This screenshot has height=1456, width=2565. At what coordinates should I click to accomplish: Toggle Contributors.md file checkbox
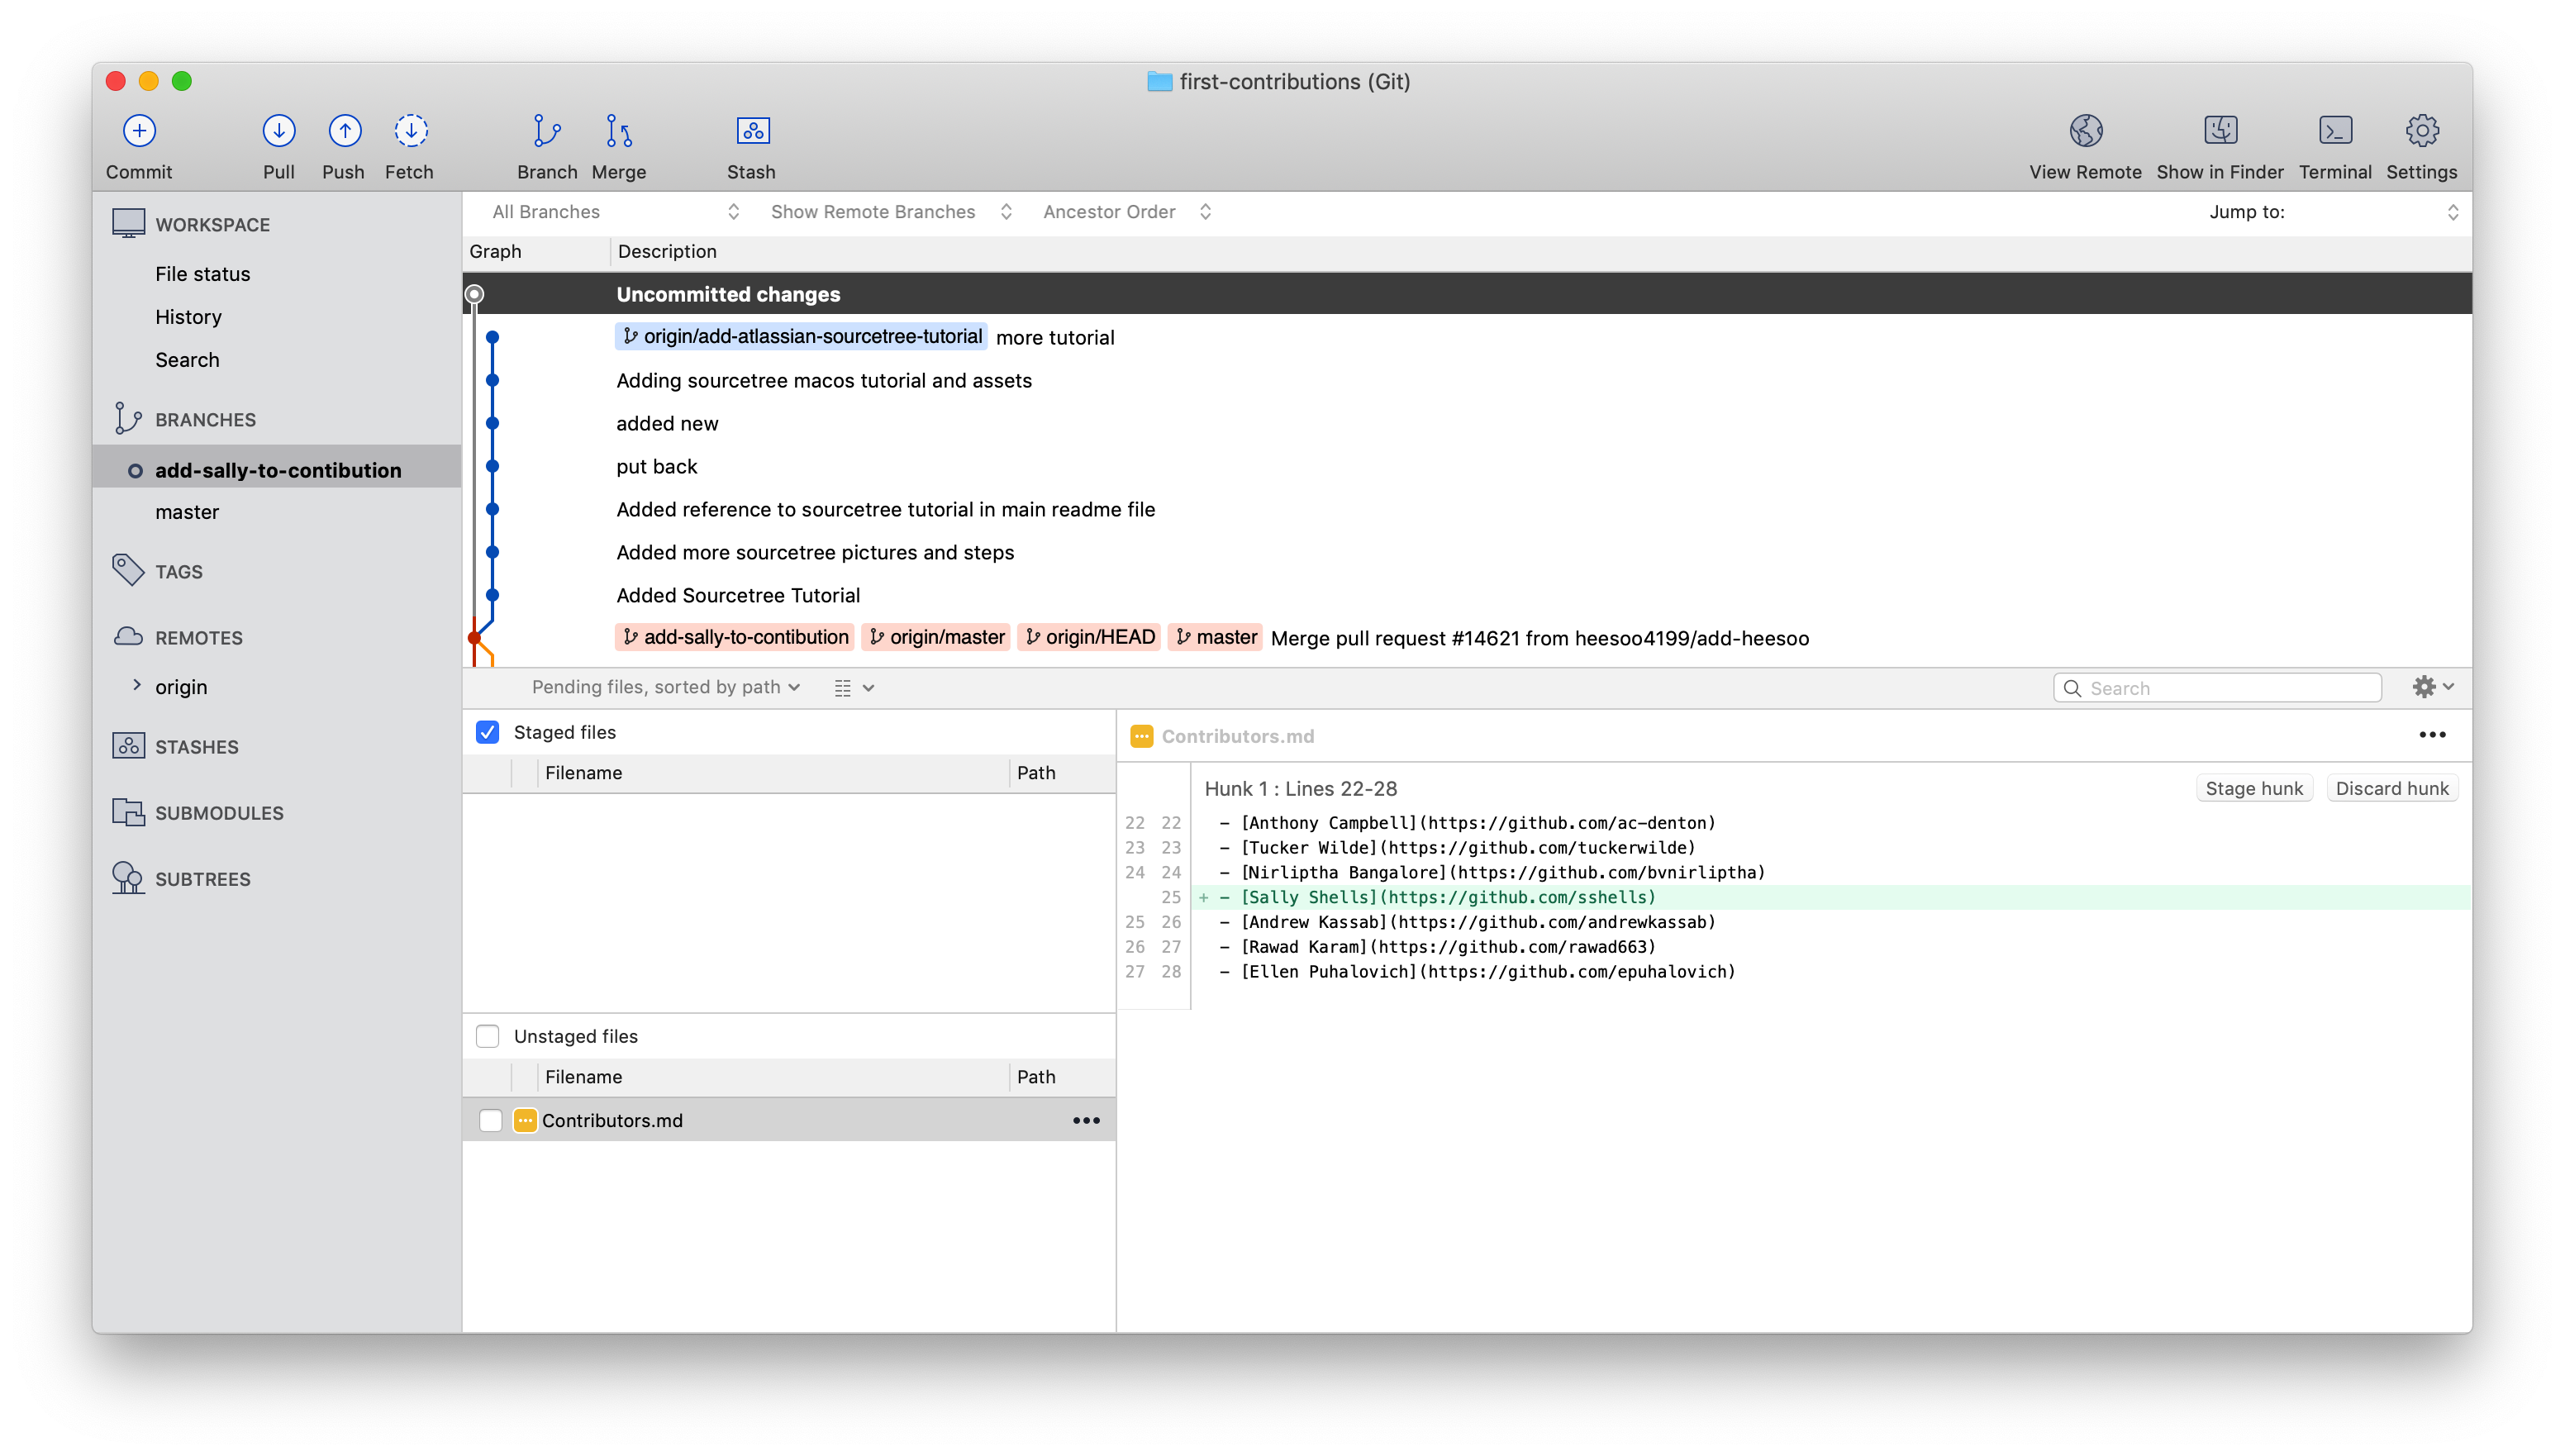coord(490,1120)
